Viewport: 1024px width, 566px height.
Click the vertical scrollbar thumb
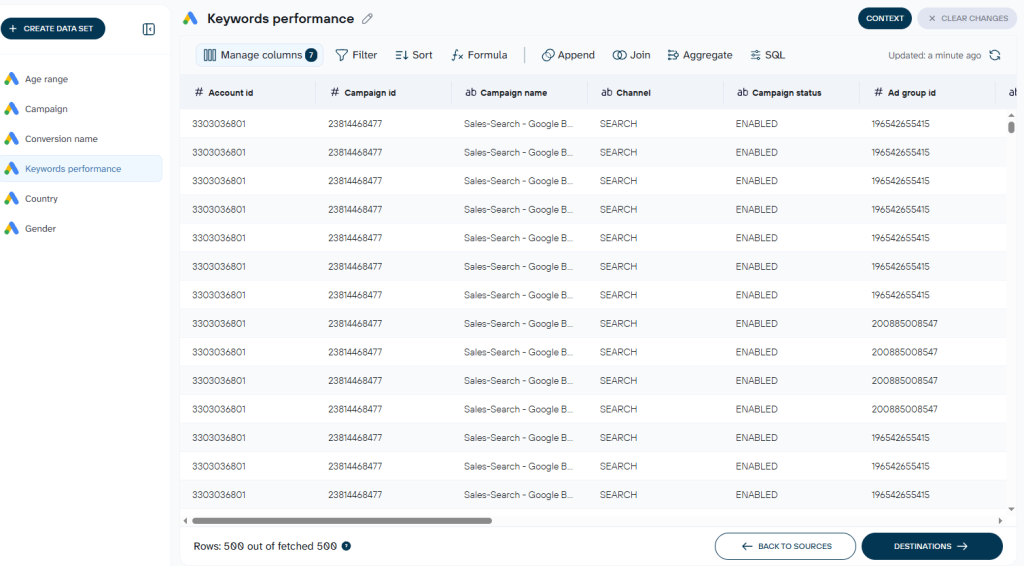(x=1011, y=127)
